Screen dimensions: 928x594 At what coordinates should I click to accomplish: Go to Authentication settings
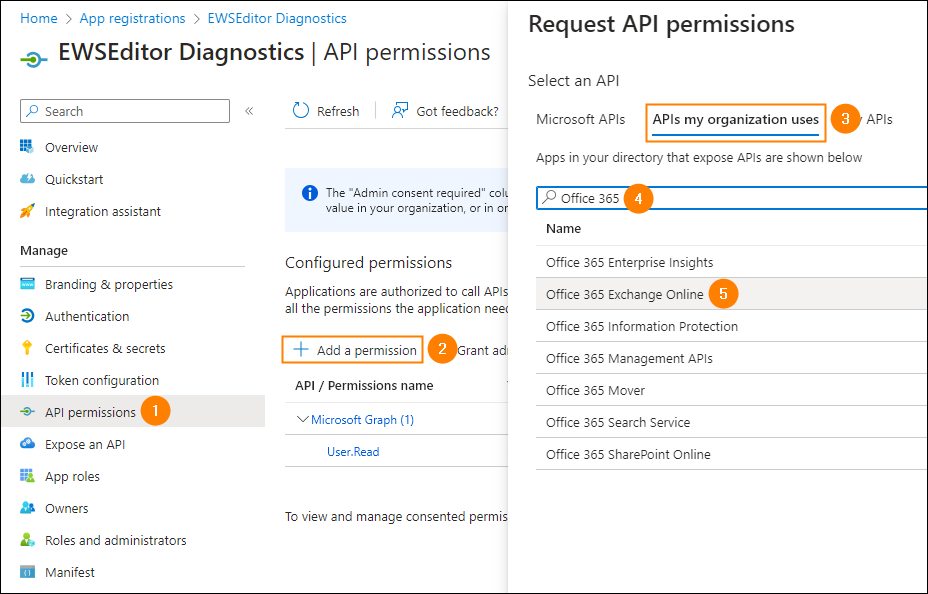87,317
